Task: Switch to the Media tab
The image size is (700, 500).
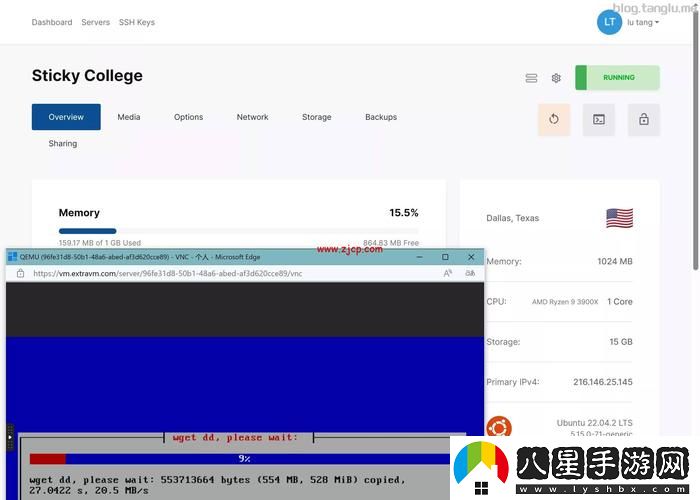Action: point(129,117)
